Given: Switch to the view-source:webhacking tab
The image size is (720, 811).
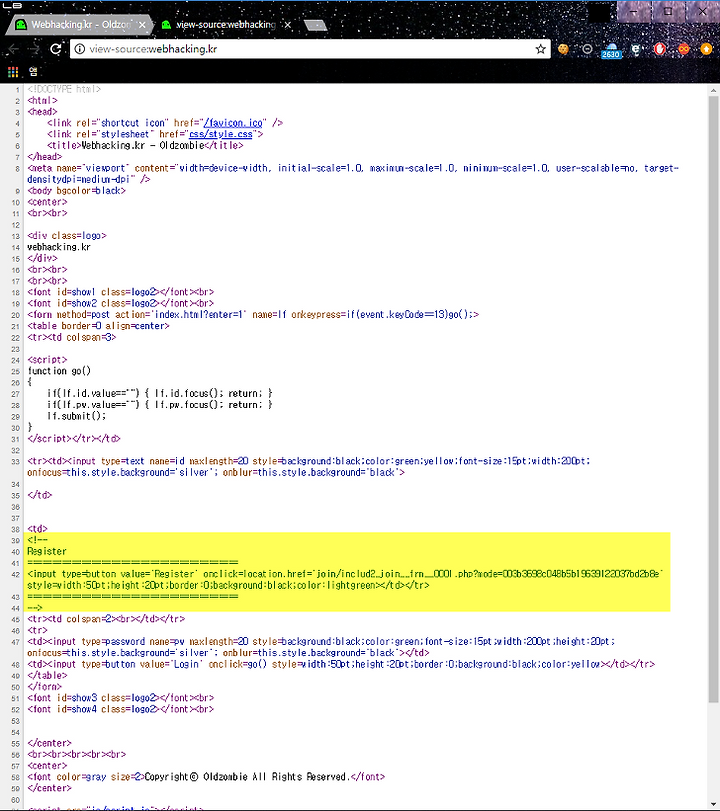Looking at the screenshot, I should (225, 24).
